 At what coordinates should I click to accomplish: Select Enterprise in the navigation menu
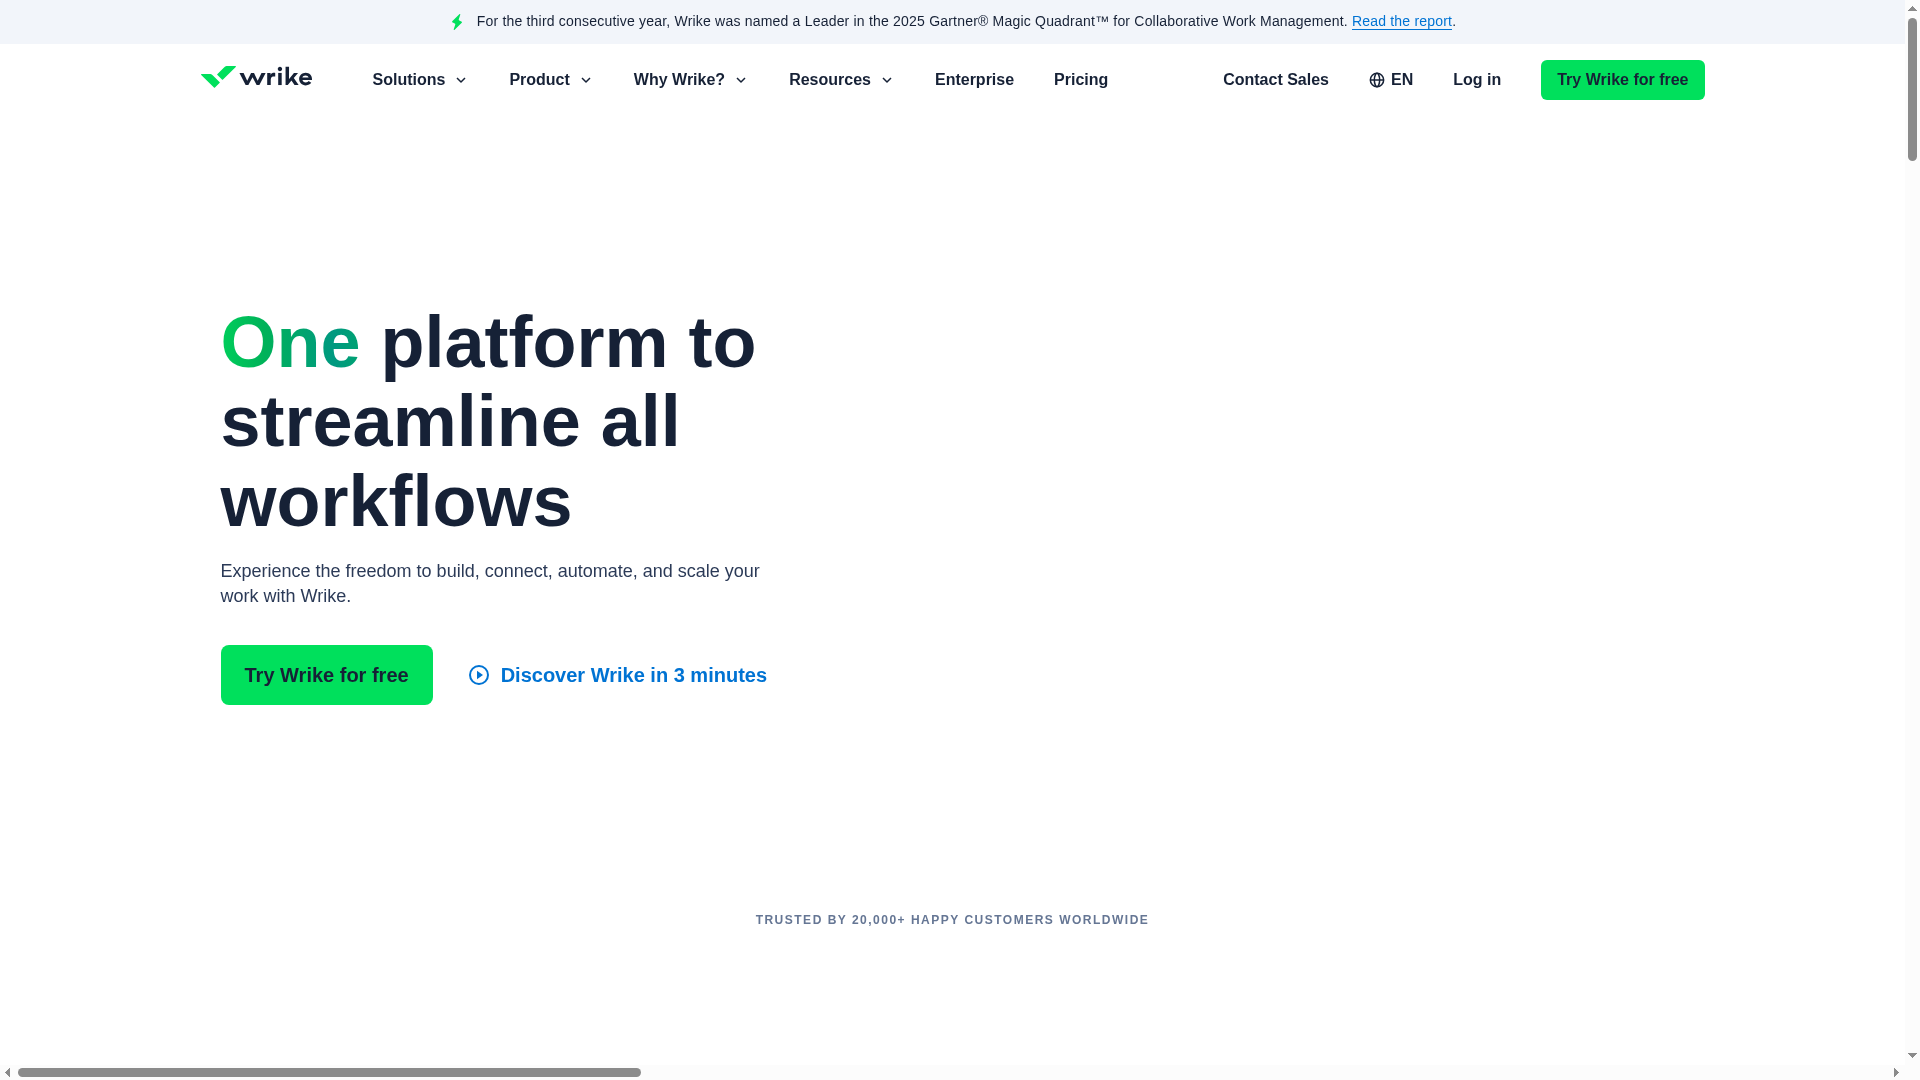pyautogui.click(x=974, y=79)
